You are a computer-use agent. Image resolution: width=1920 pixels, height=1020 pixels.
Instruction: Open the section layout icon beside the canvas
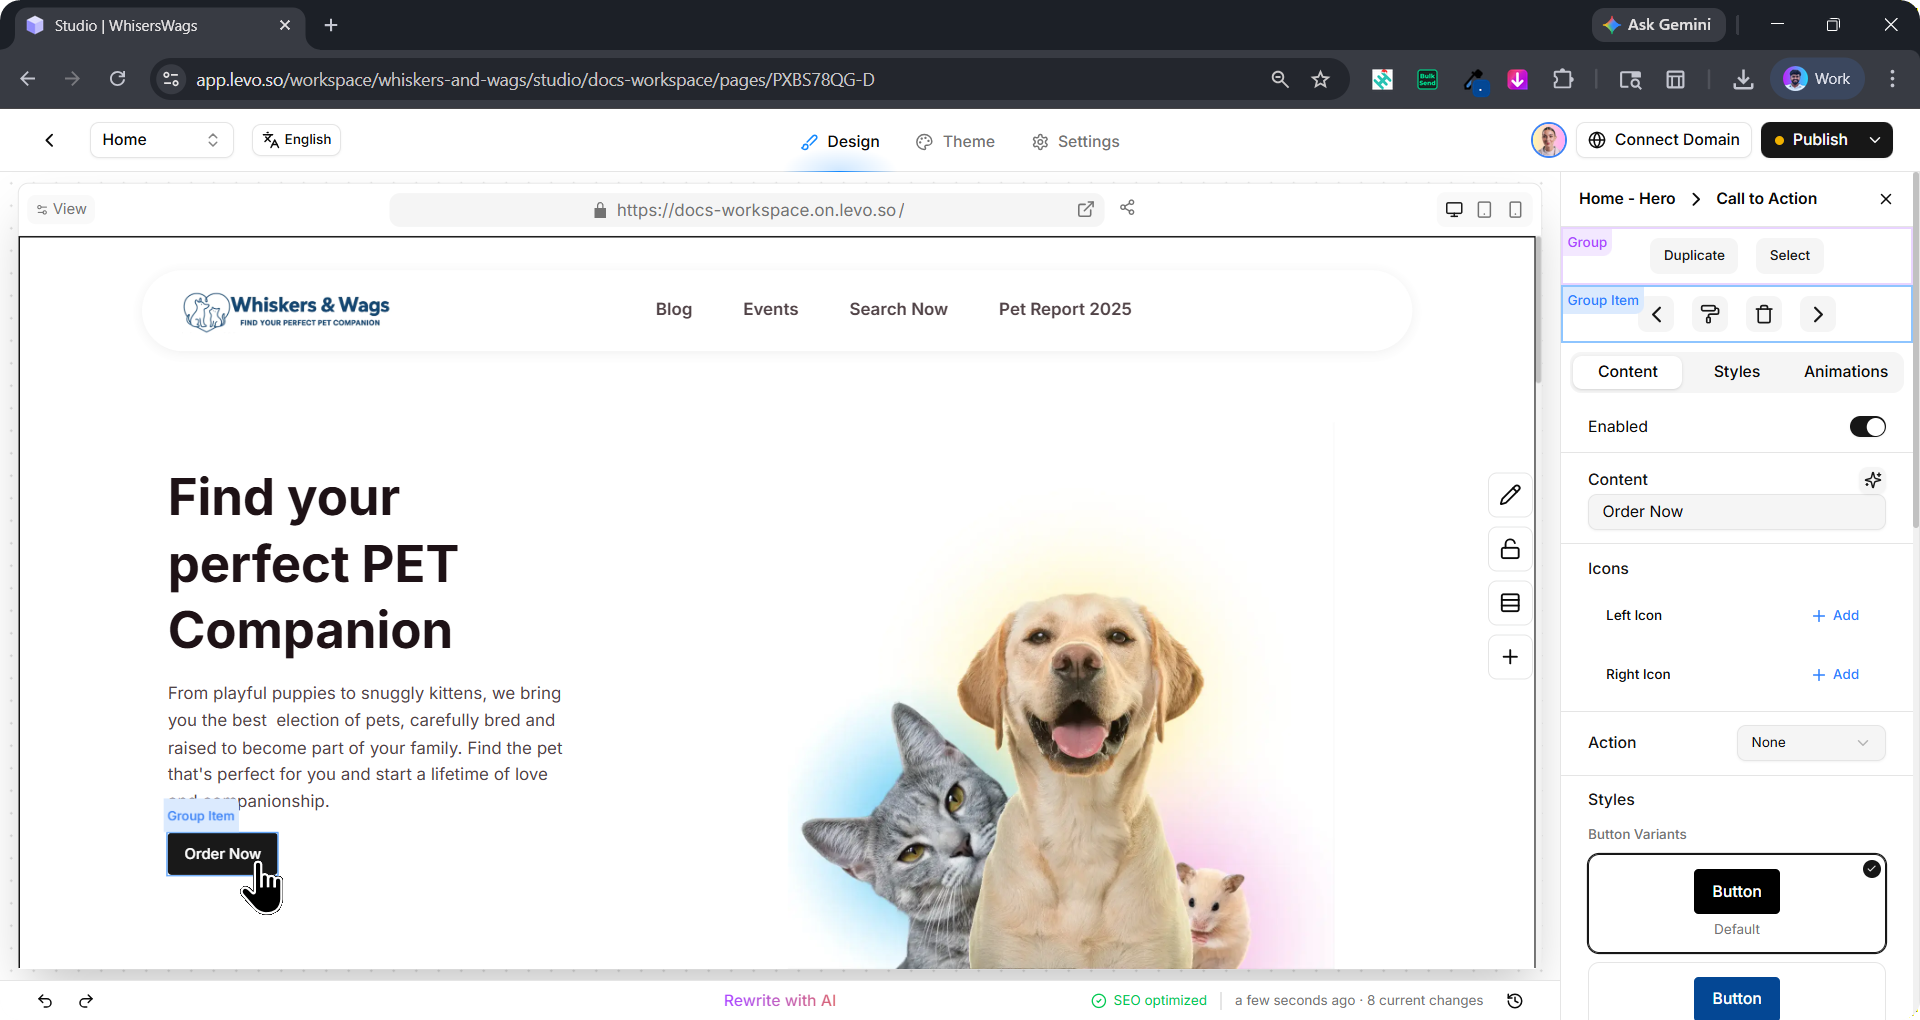pyautogui.click(x=1510, y=603)
